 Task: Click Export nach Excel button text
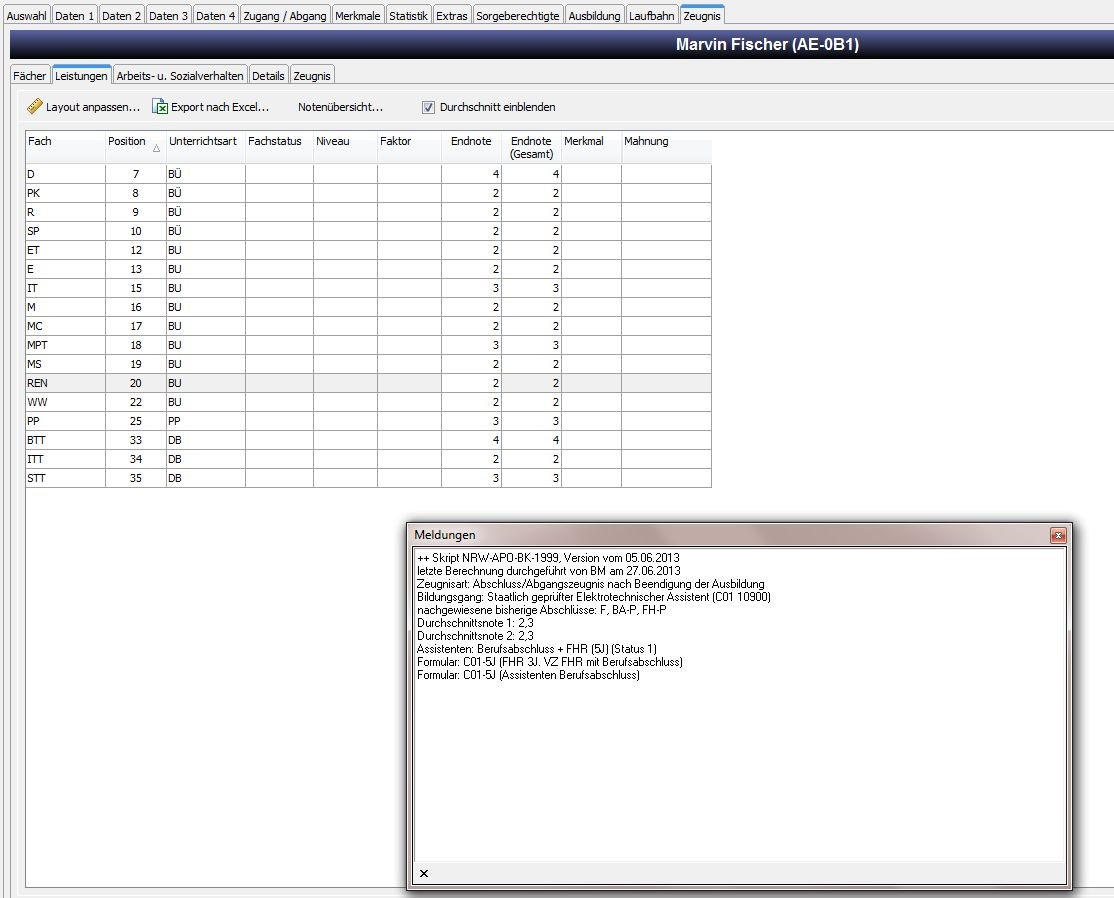220,107
